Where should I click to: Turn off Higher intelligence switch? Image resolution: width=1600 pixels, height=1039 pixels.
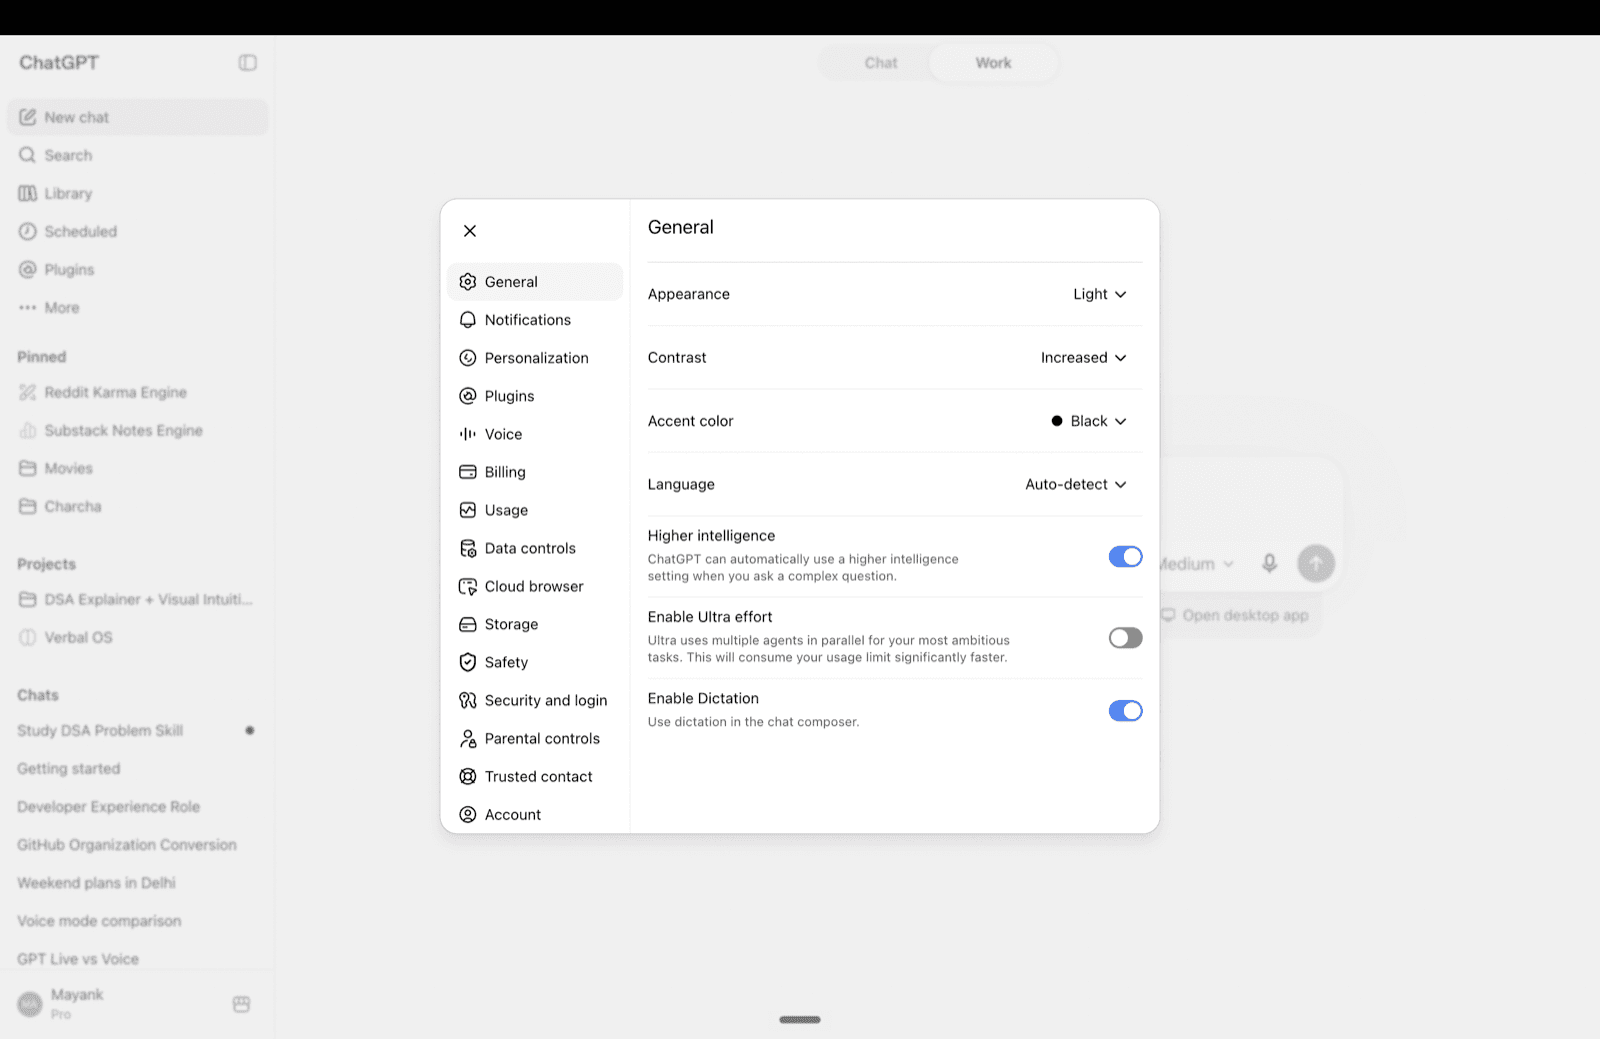click(x=1125, y=557)
